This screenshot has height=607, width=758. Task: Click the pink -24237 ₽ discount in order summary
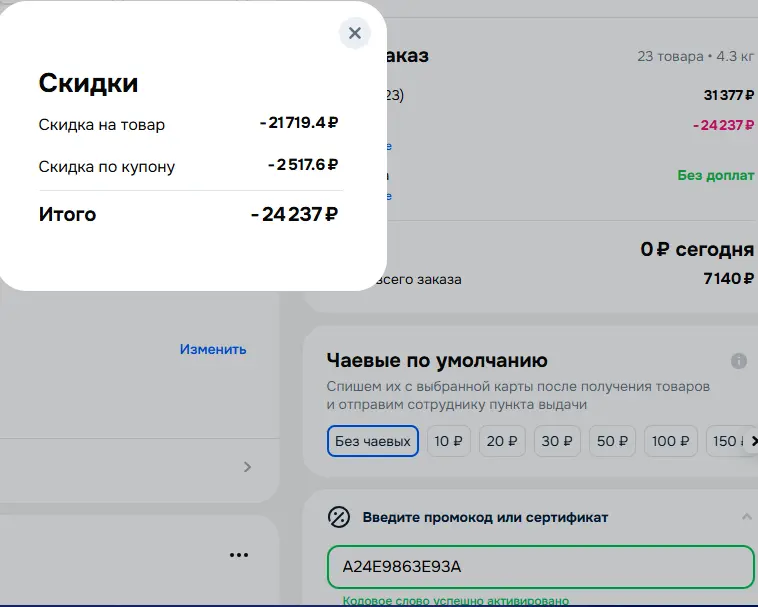click(723, 125)
